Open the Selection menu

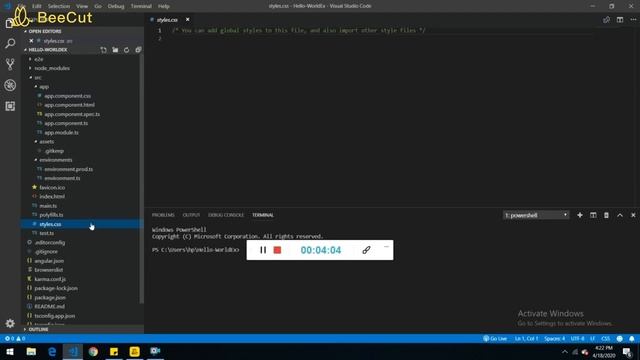(59, 6)
